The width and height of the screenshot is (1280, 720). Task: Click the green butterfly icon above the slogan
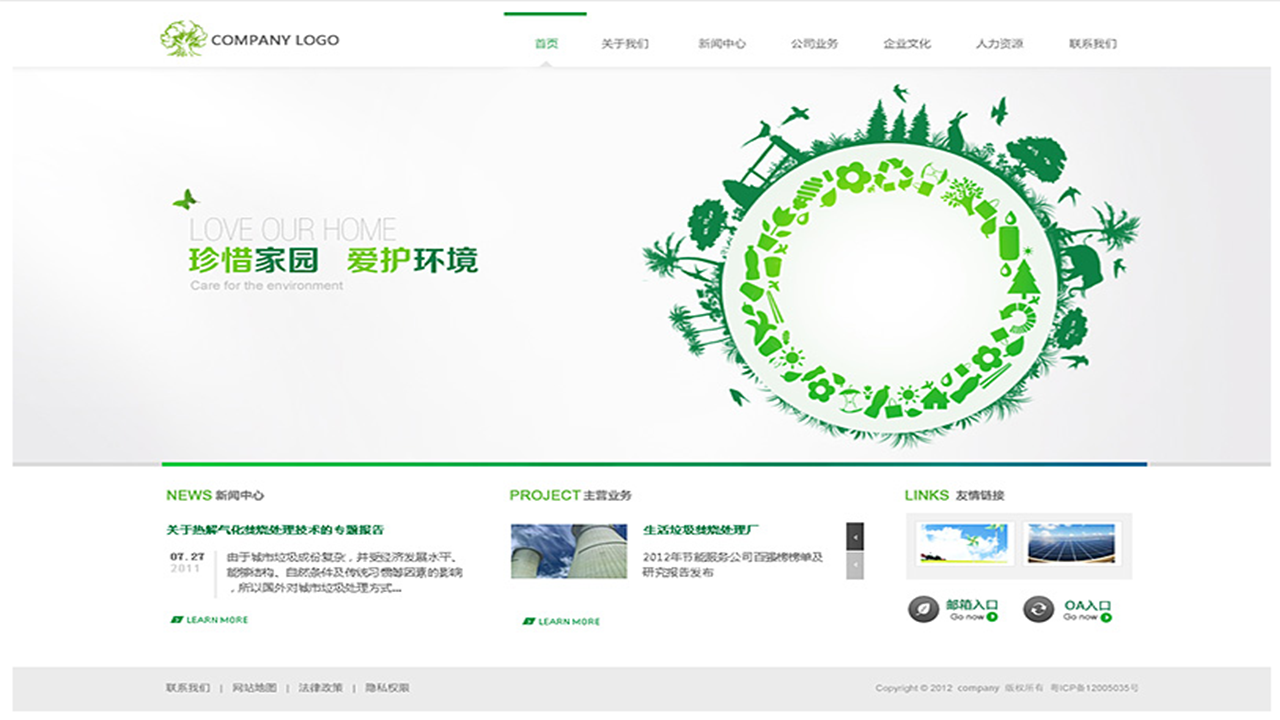pyautogui.click(x=185, y=200)
